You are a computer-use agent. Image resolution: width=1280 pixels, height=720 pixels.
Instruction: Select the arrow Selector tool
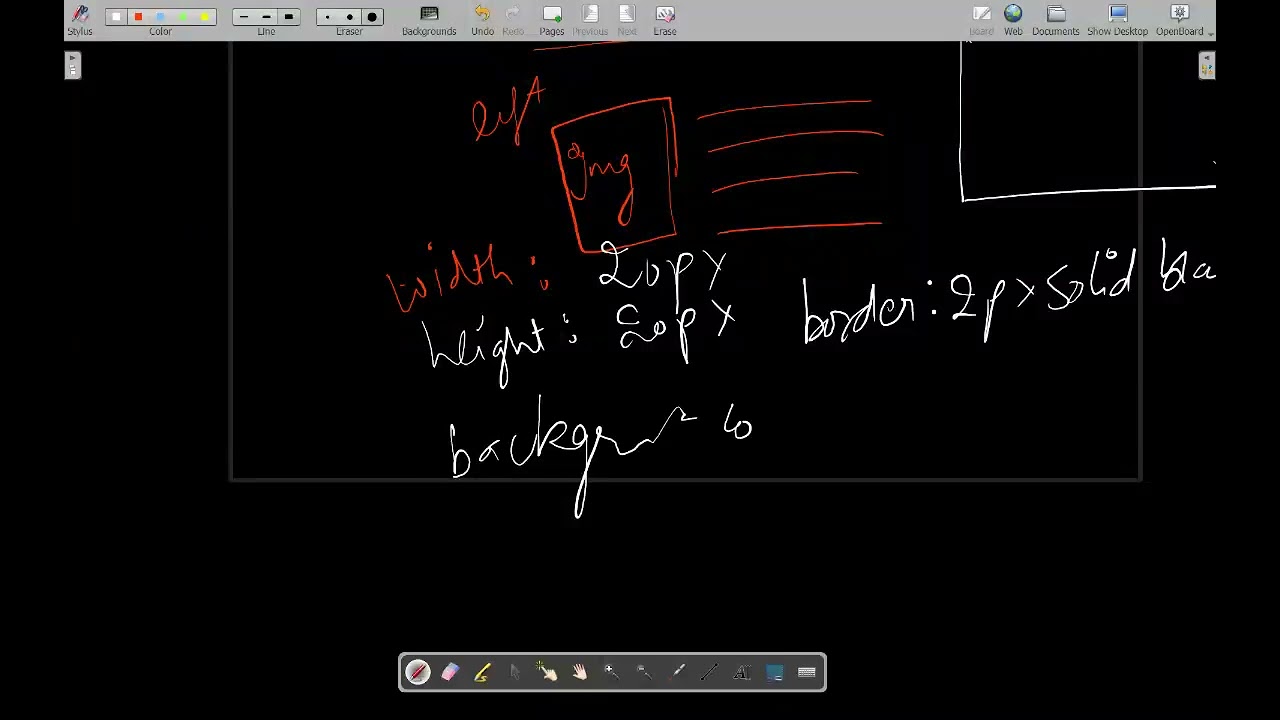(x=514, y=672)
